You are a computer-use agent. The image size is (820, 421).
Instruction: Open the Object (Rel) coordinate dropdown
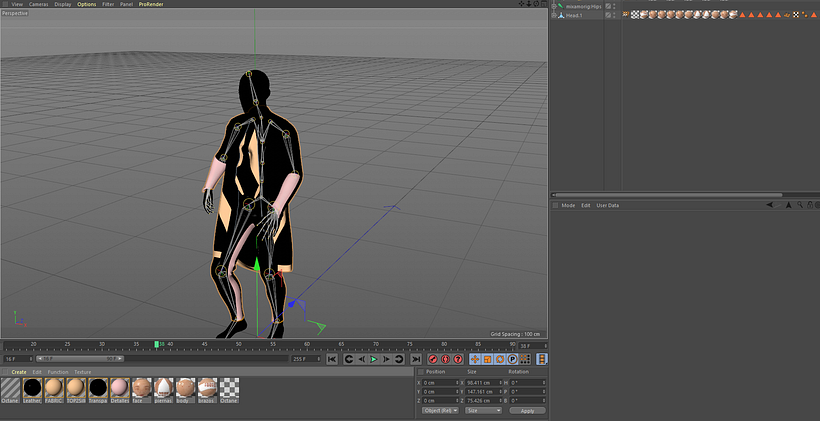point(440,411)
